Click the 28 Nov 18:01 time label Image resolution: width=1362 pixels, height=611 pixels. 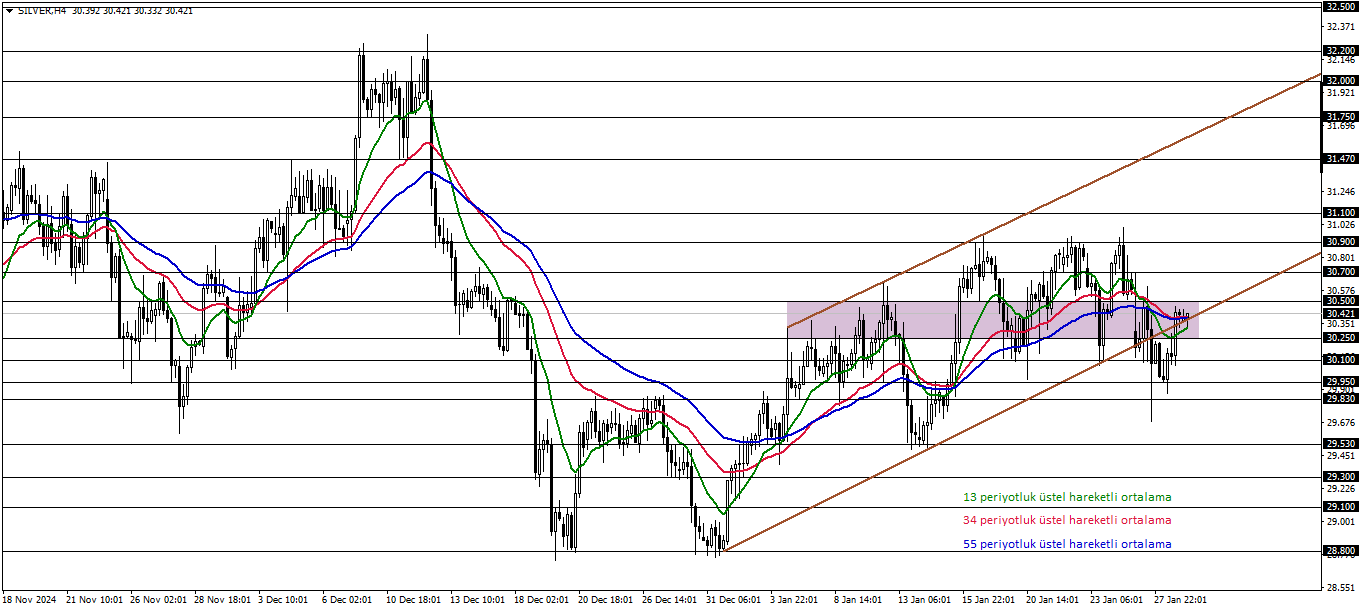223,600
